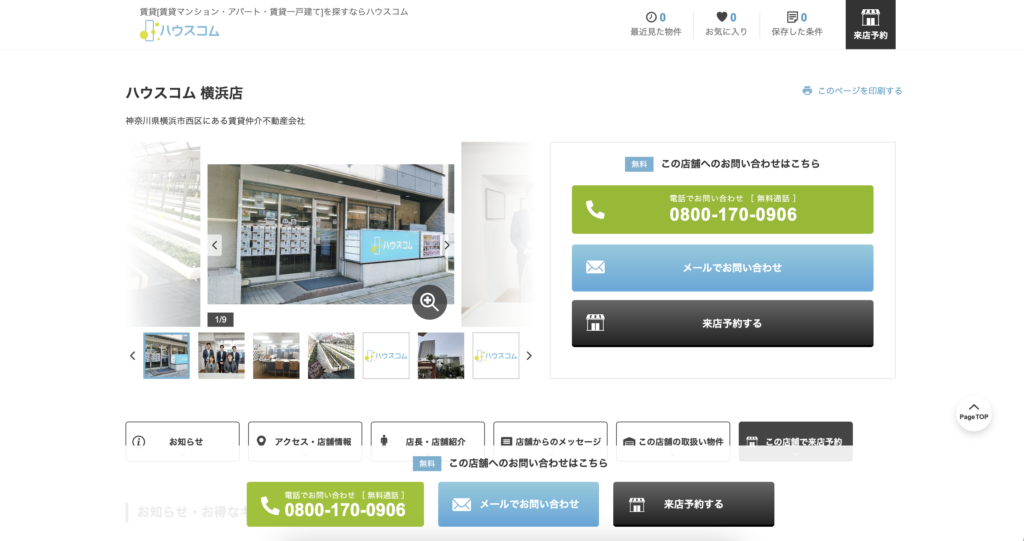The height and width of the screenshot is (541, 1024).
Task: Move thumbnail strip left with arrow
Action: pyautogui.click(x=133, y=355)
